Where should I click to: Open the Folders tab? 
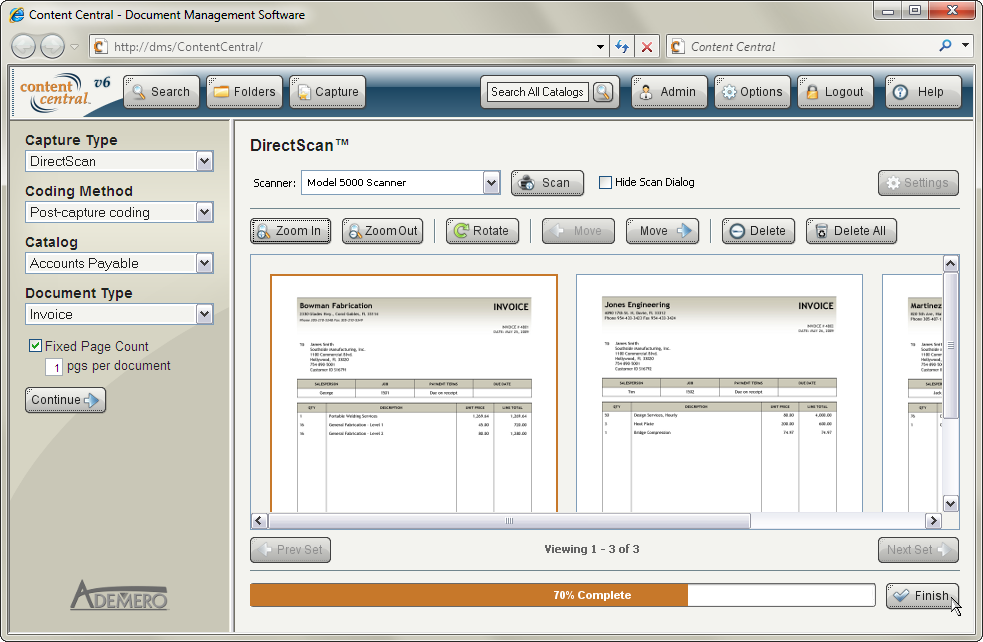[x=244, y=92]
